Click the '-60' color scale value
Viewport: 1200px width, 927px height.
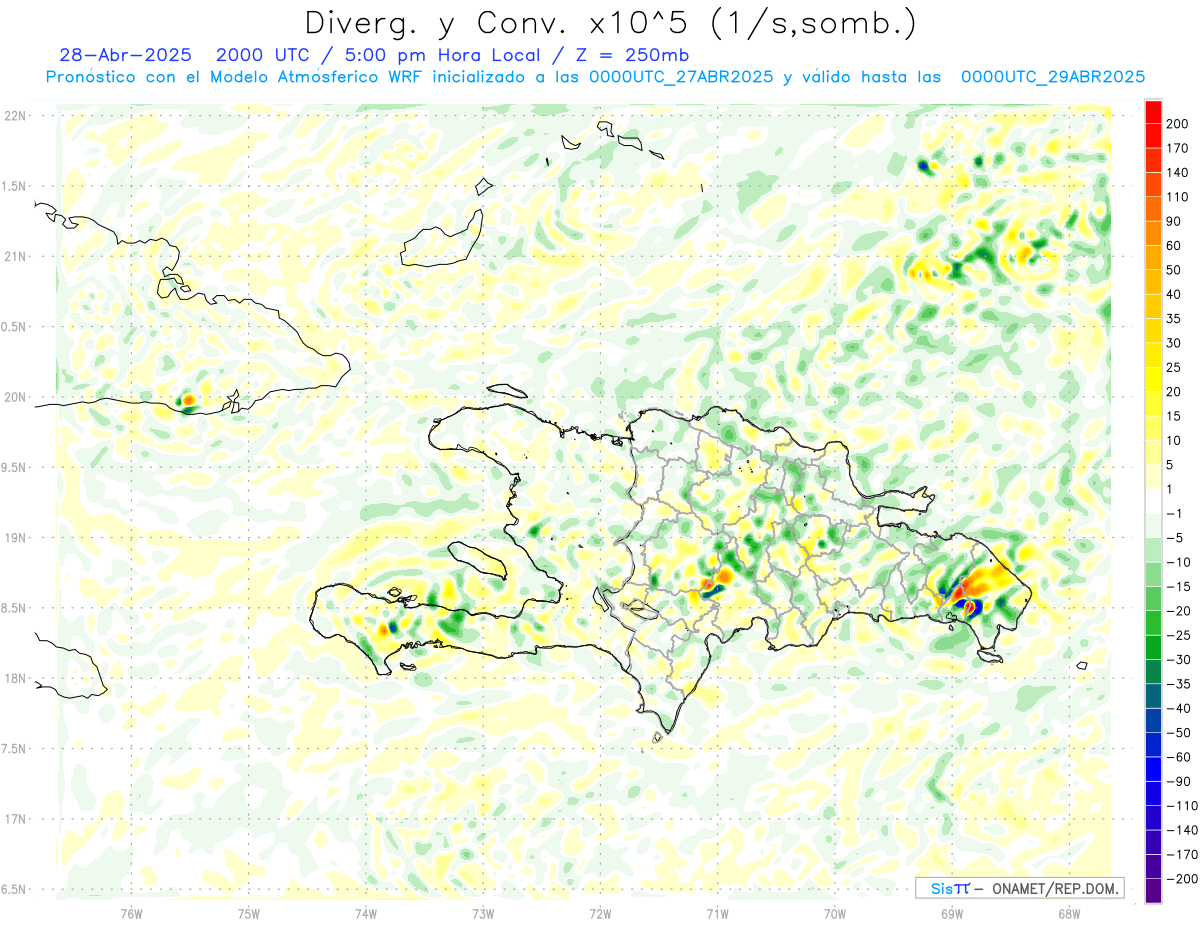point(1178,758)
